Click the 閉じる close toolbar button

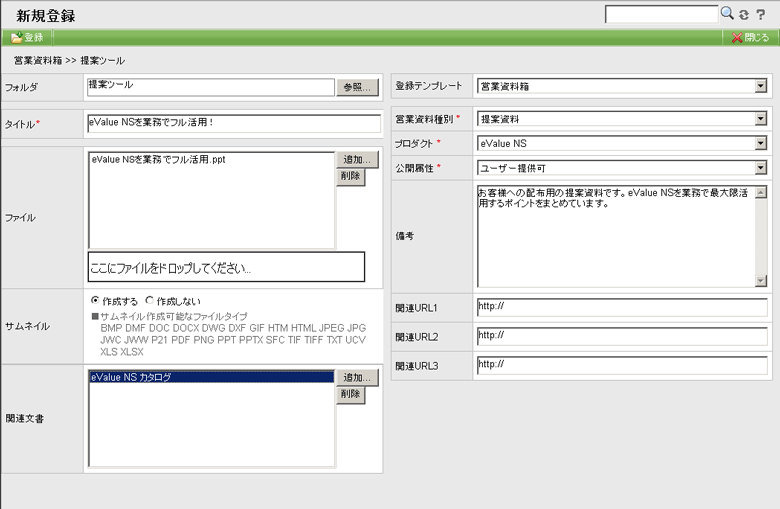(751, 37)
